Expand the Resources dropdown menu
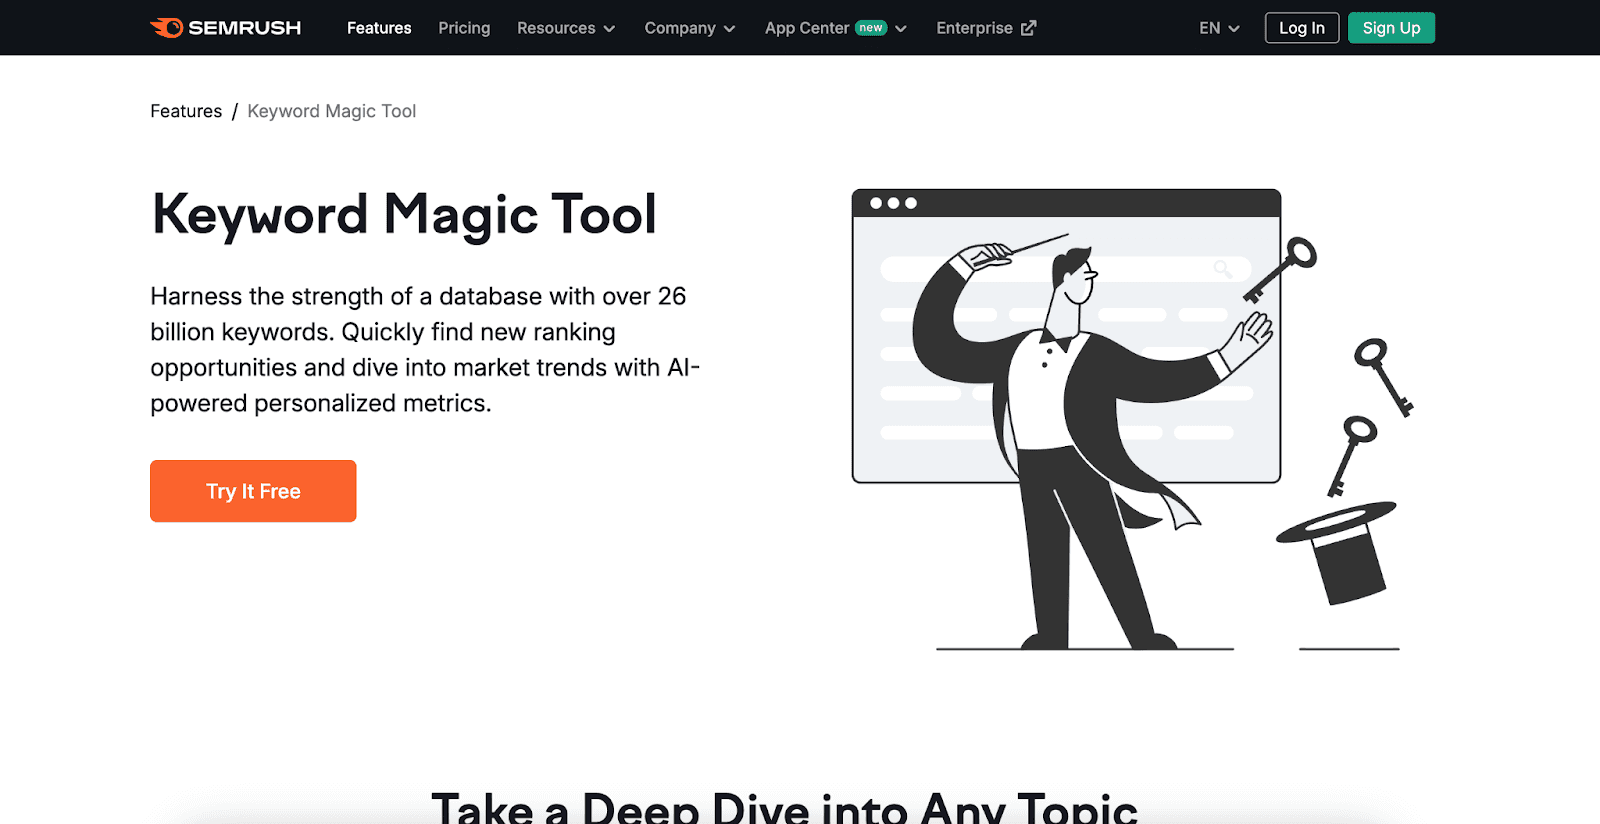The width and height of the screenshot is (1600, 824). [x=565, y=28]
